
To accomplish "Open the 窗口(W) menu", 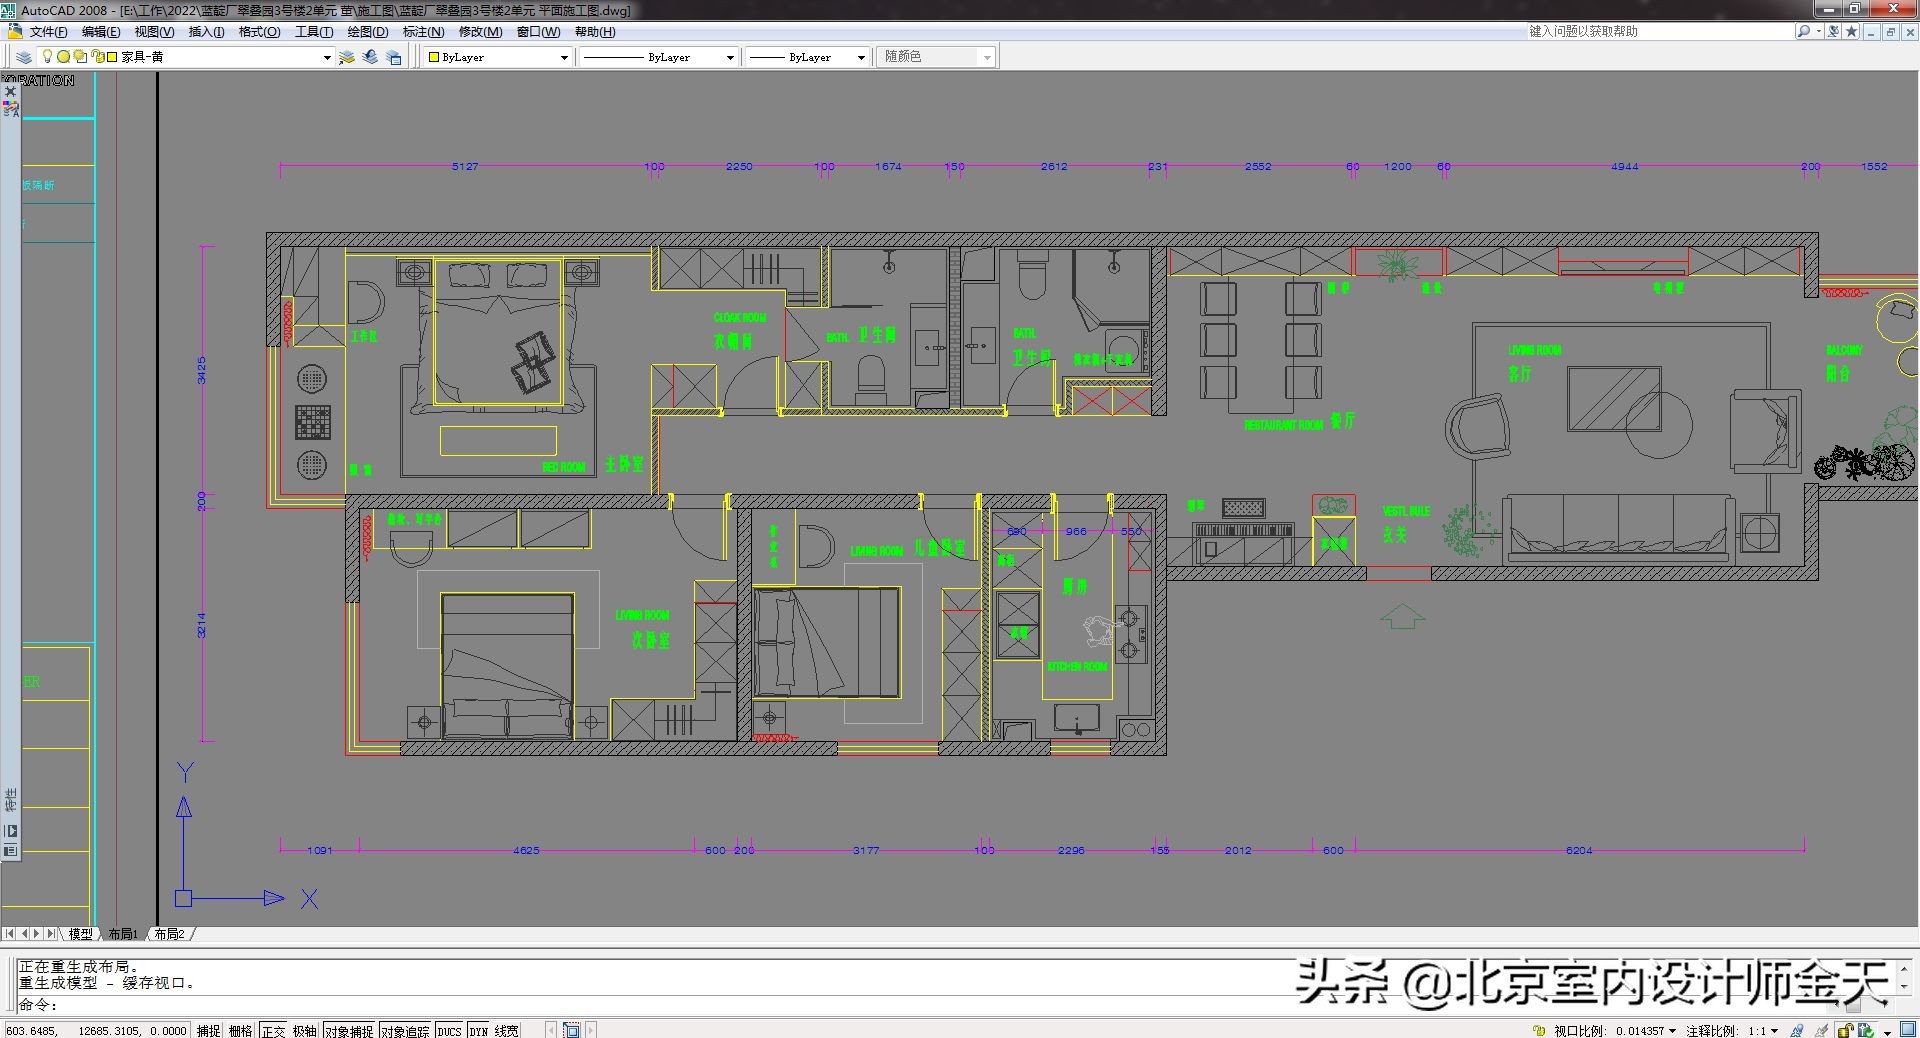I will click(538, 32).
